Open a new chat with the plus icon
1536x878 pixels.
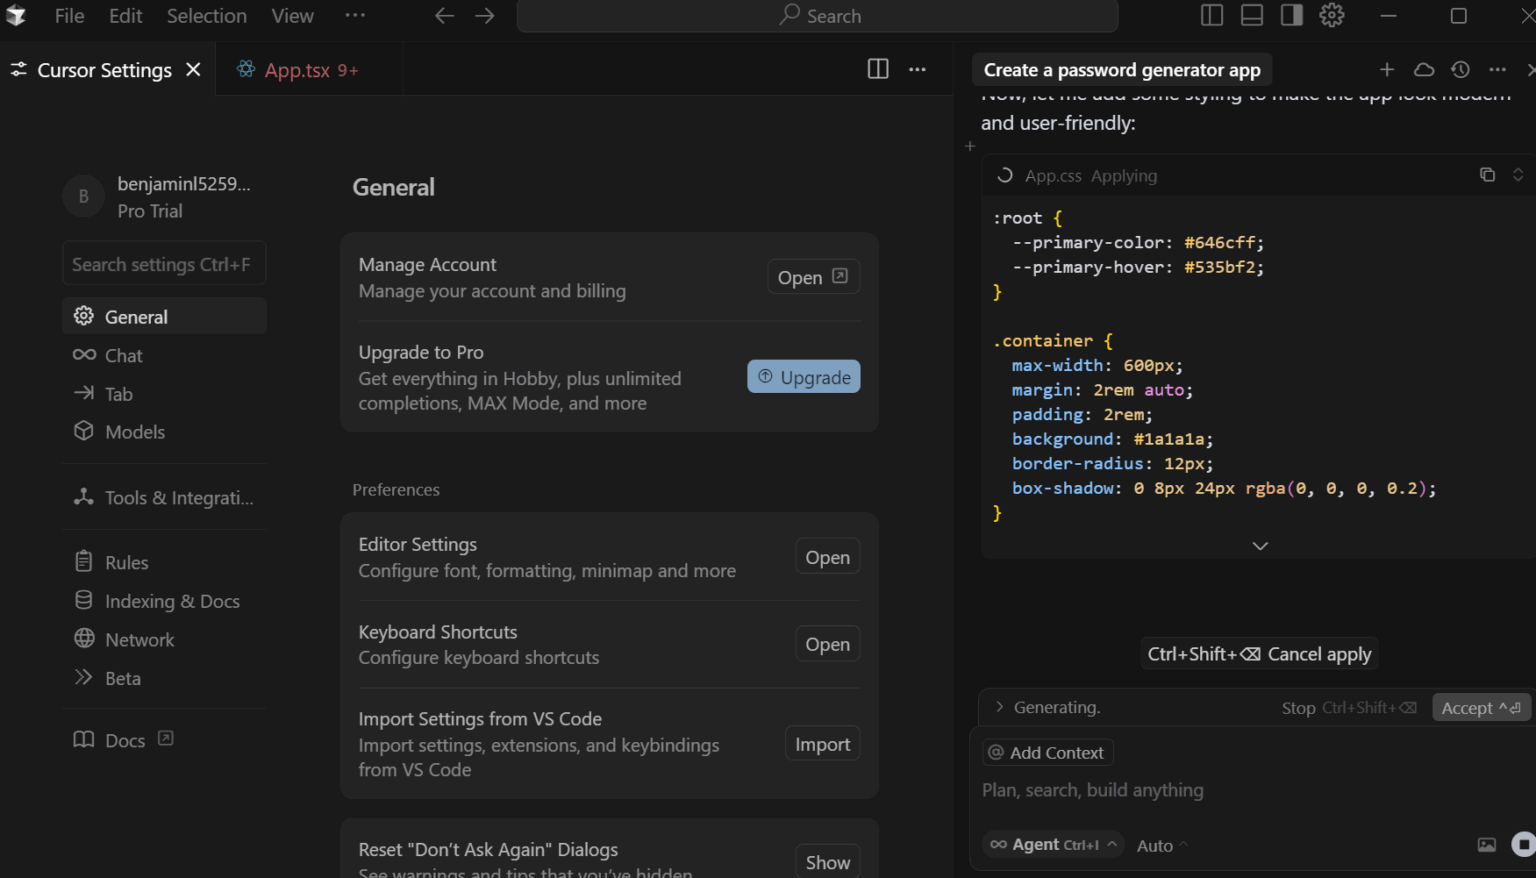[1387, 69]
